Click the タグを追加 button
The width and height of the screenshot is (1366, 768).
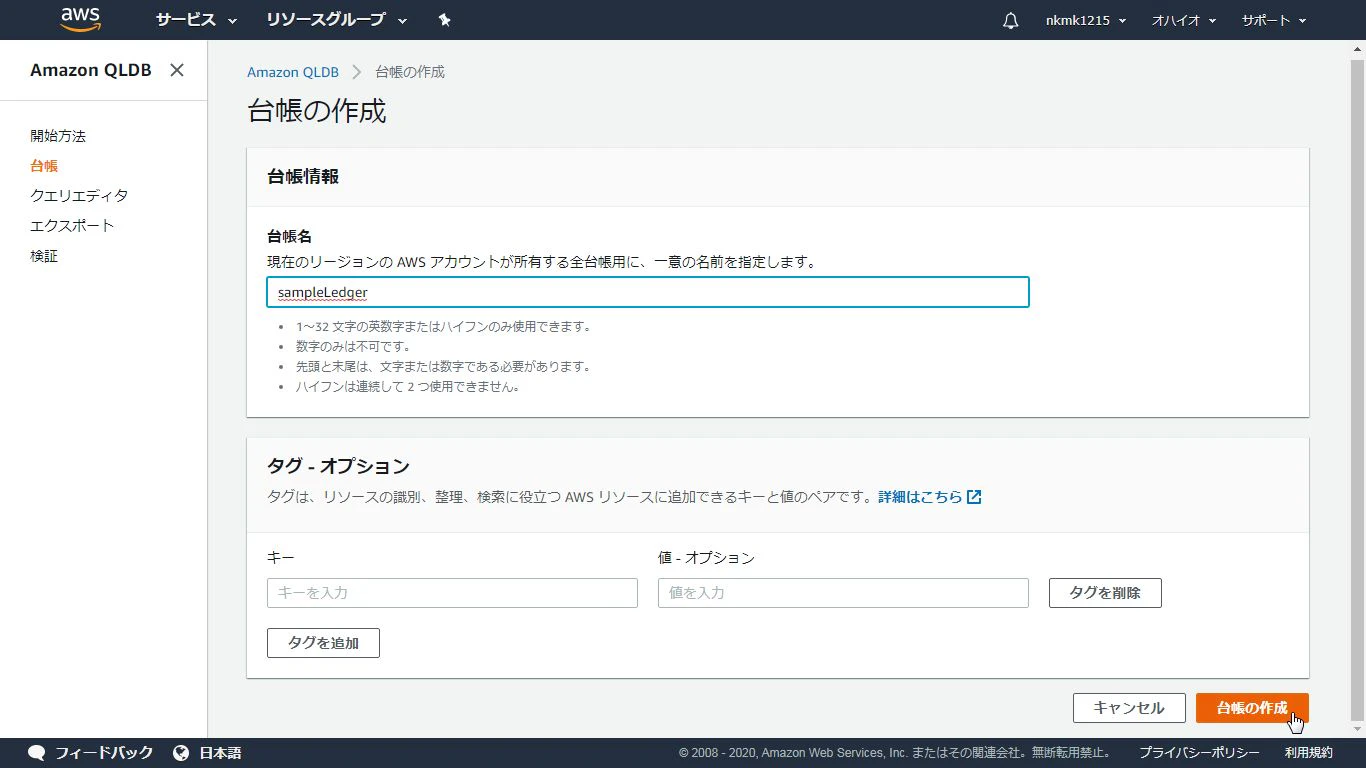[323, 643]
